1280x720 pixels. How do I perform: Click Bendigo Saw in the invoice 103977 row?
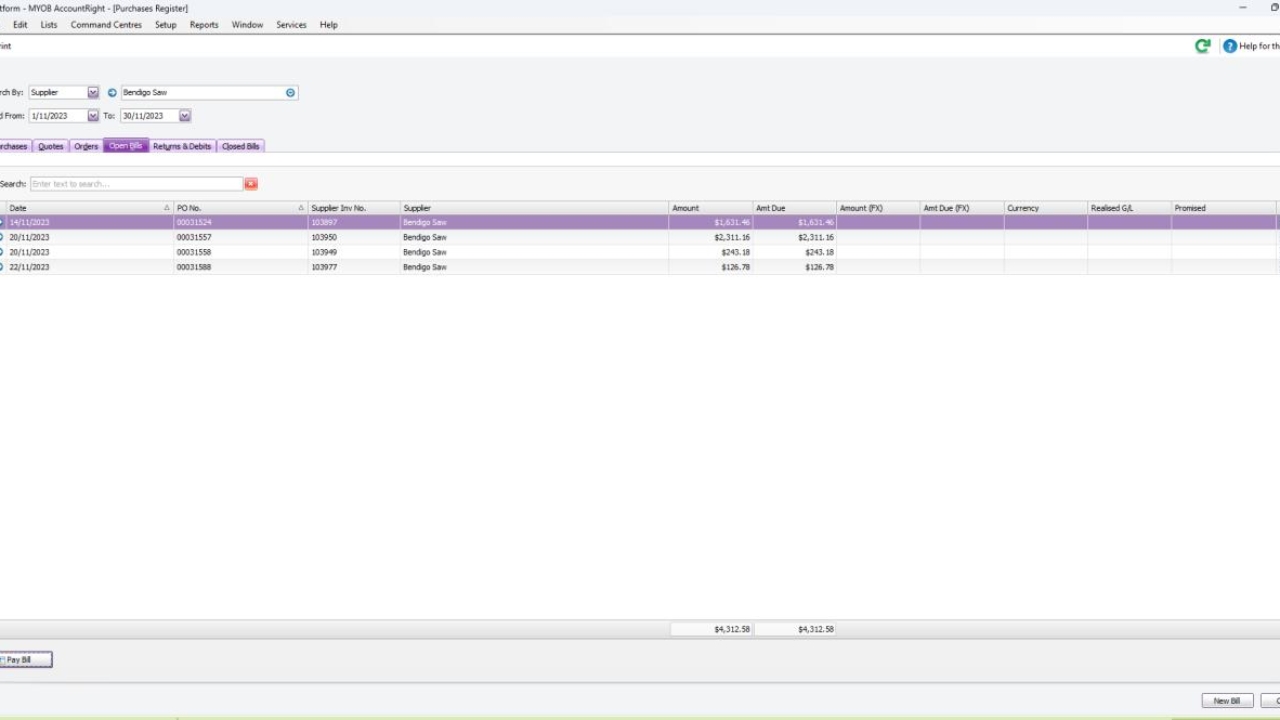425,267
